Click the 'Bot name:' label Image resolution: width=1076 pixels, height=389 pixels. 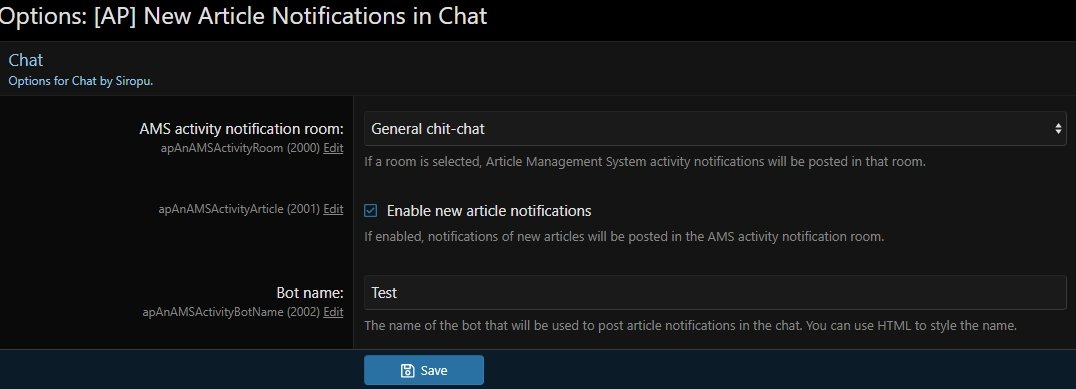point(309,292)
